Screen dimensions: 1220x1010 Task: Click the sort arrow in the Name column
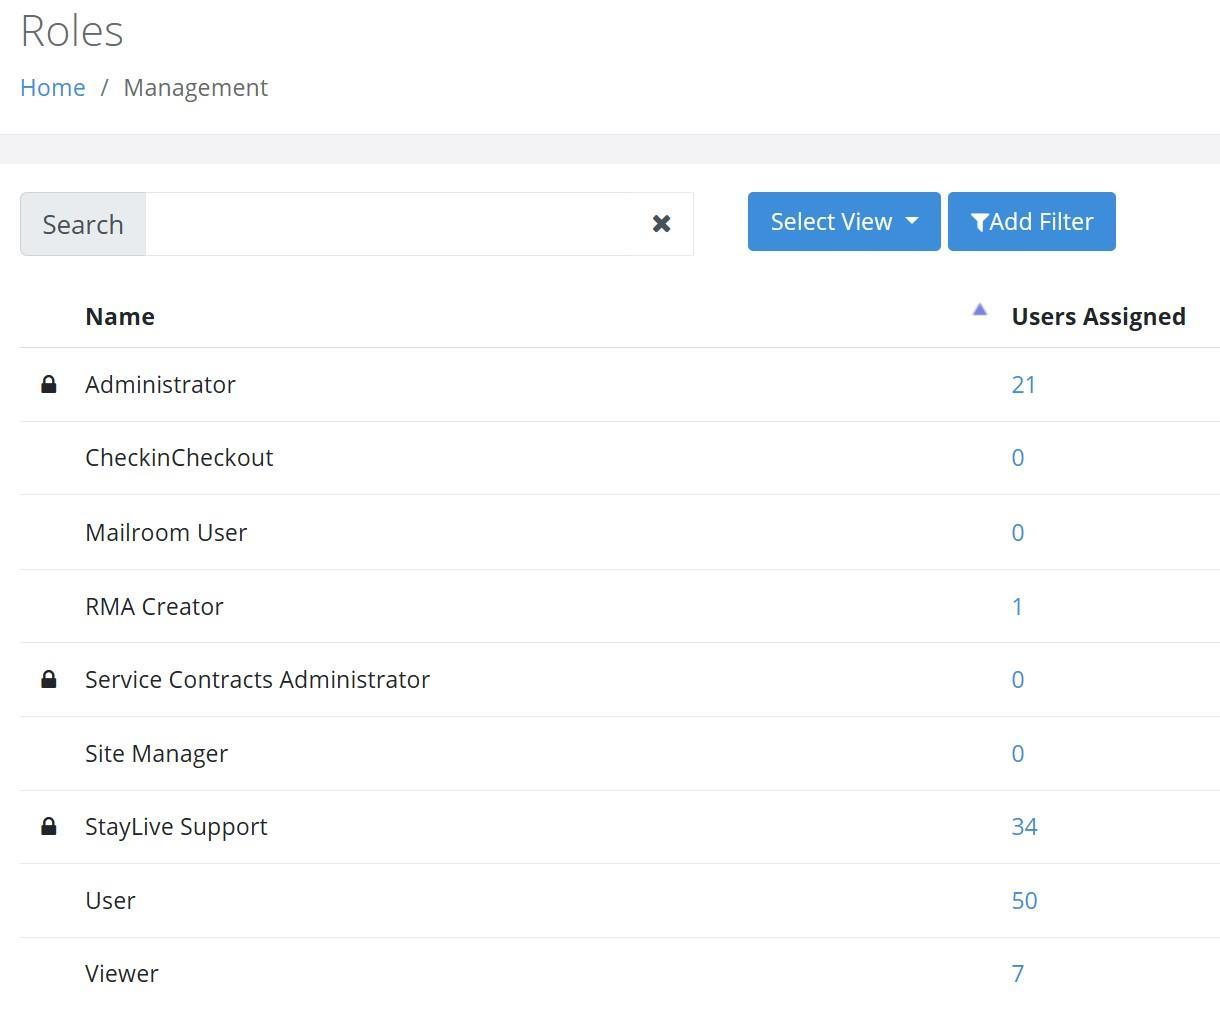click(x=980, y=310)
